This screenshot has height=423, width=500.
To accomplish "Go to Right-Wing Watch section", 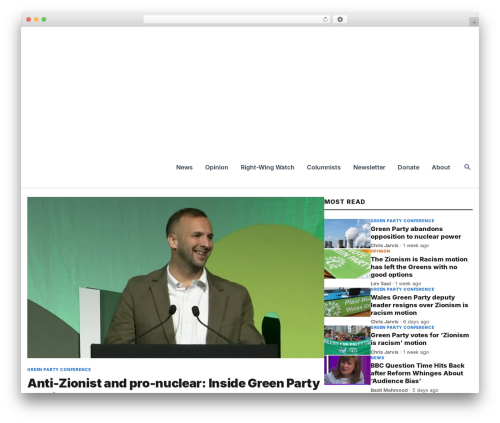I will (x=267, y=167).
